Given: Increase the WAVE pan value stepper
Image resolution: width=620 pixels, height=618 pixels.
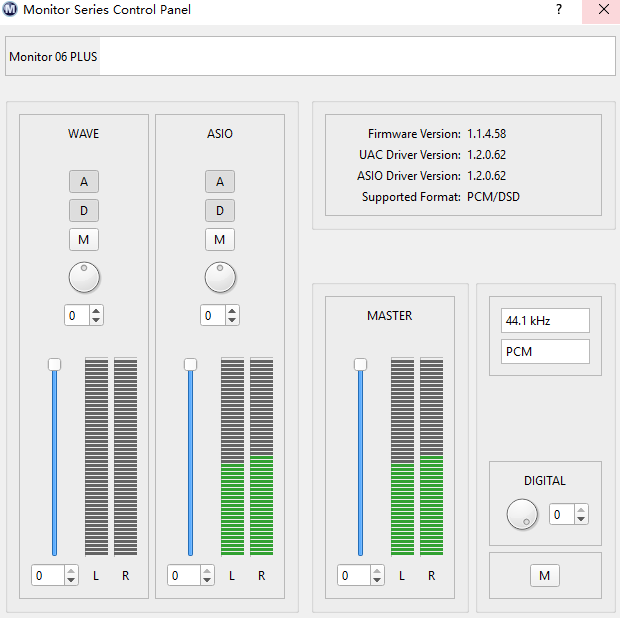Looking at the screenshot, I should click(96, 311).
